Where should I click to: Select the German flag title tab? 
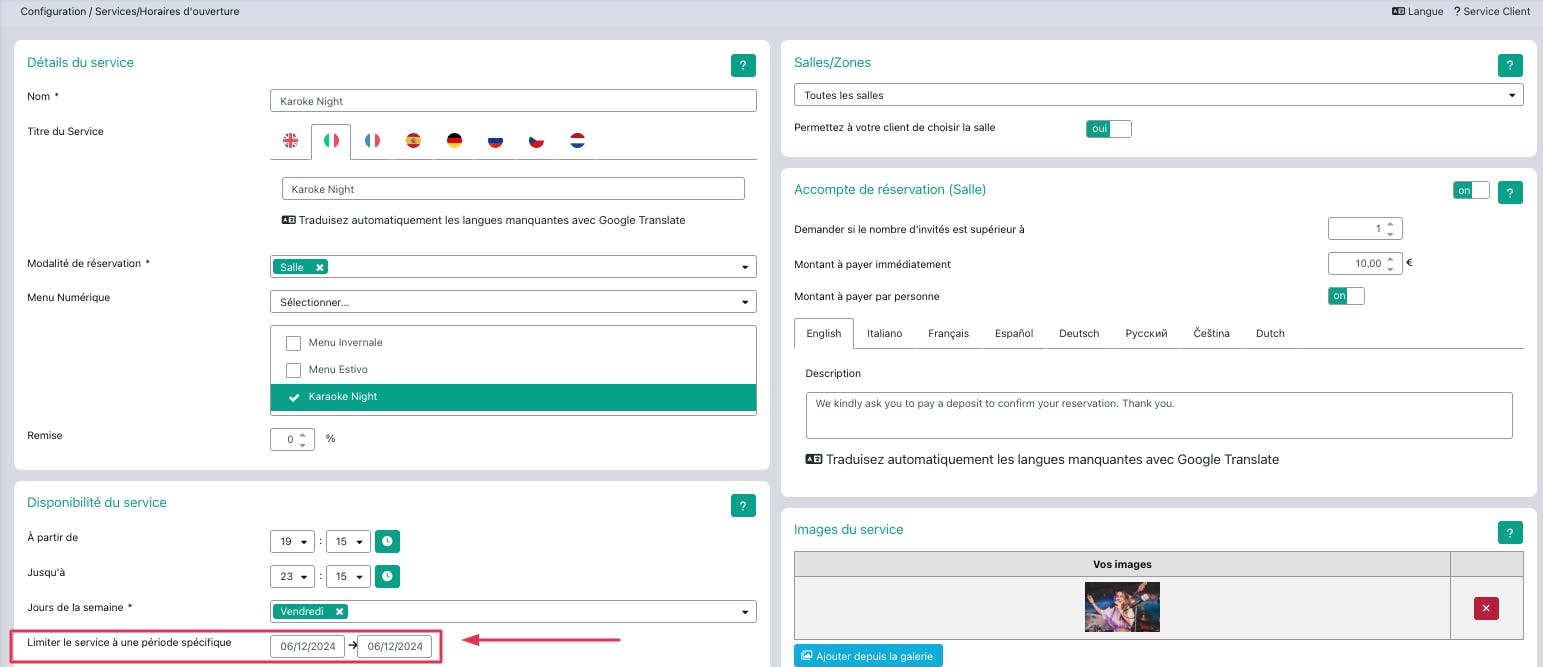[x=454, y=141]
